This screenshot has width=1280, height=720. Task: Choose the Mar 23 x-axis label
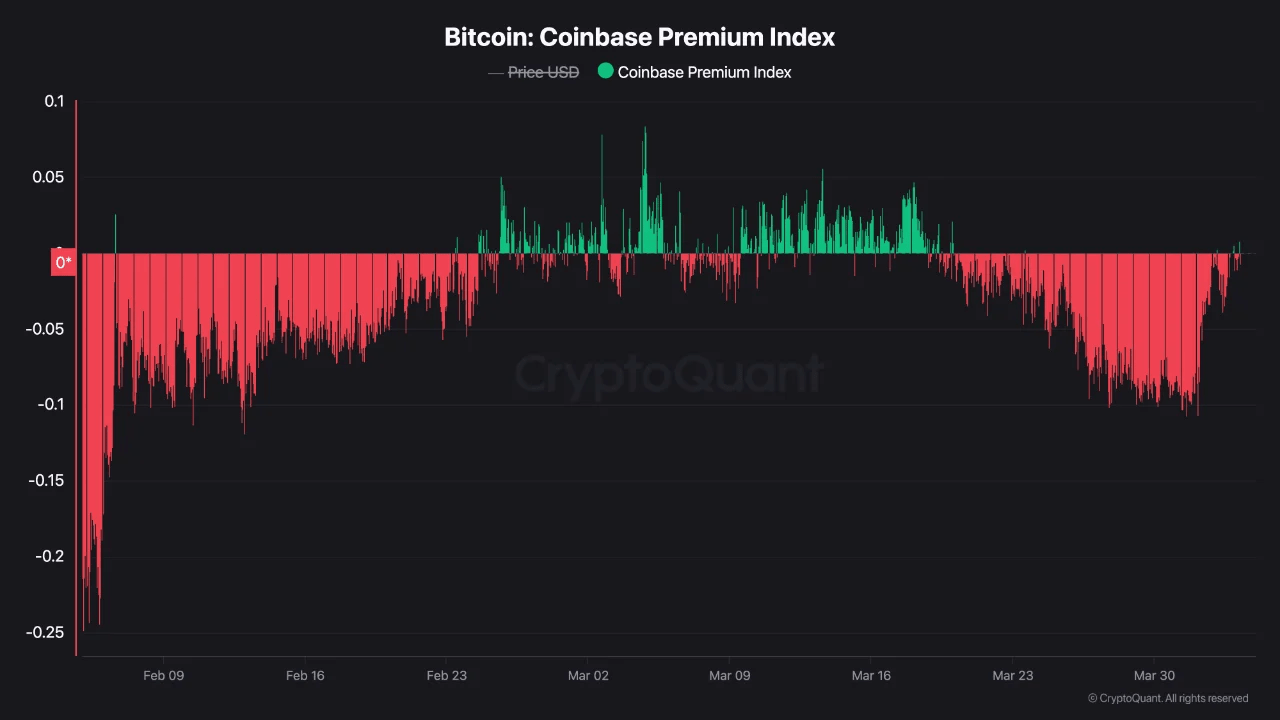point(1012,676)
